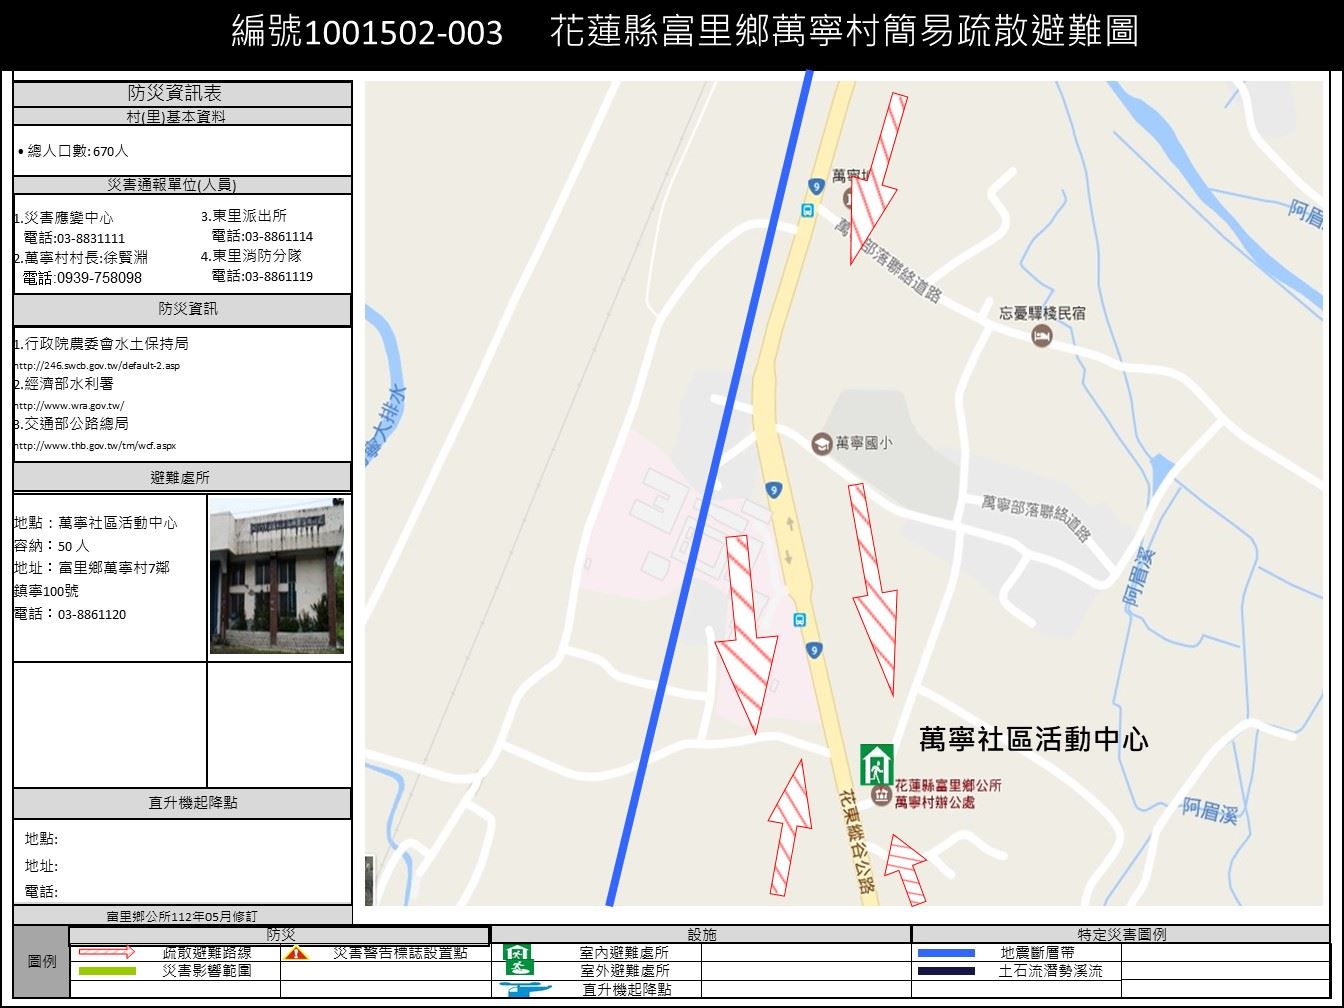The height and width of the screenshot is (1008, 1344).
Task: Select the bed icon at 忘憂驛棧民宿
Action: coord(1040,335)
